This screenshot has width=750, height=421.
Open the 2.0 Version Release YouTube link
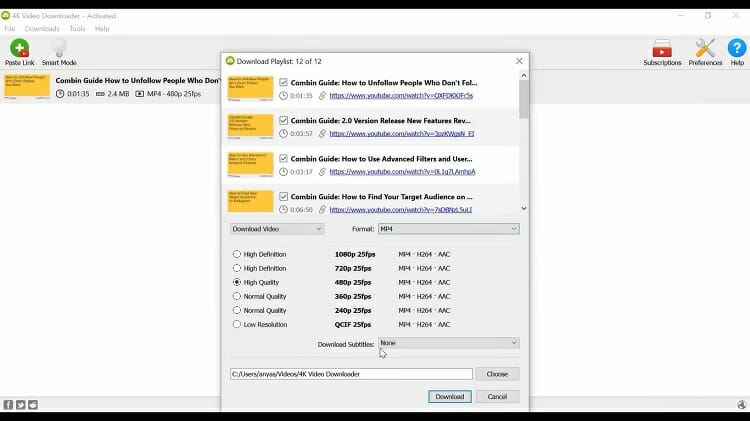point(402,133)
